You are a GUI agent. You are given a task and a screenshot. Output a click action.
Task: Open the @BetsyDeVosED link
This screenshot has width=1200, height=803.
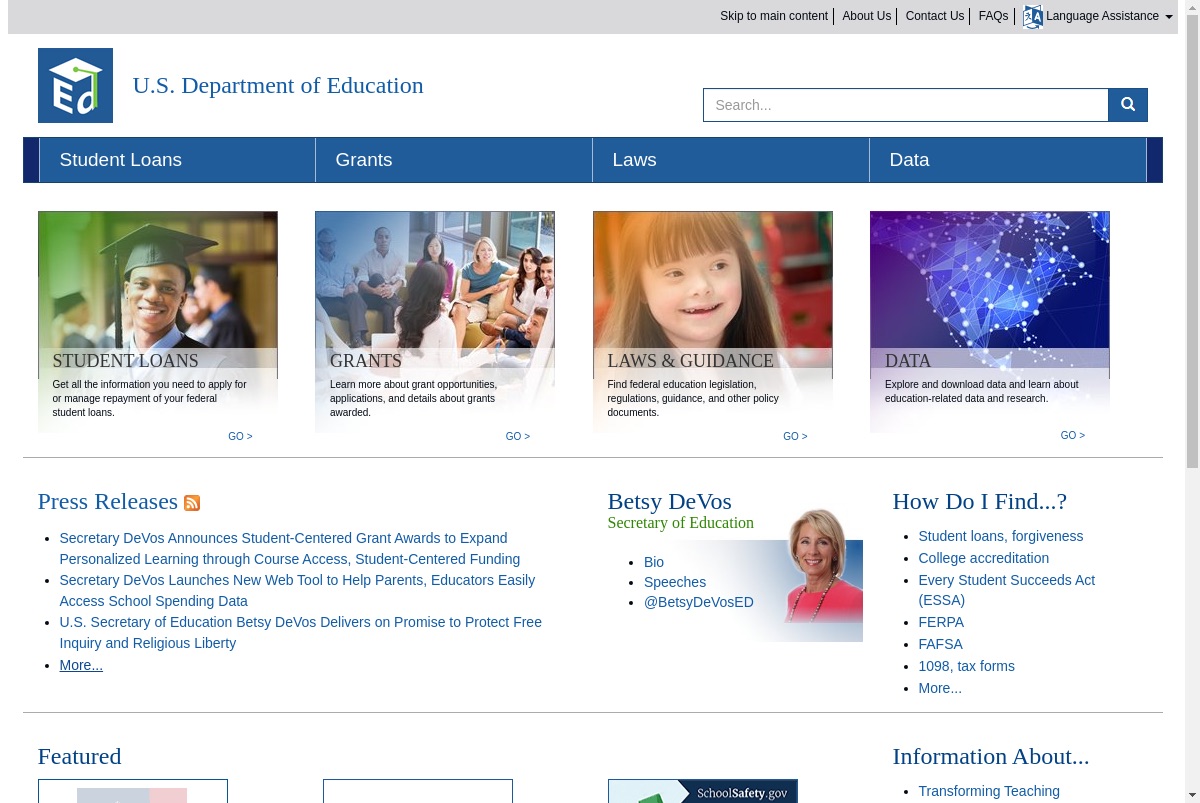[699, 602]
